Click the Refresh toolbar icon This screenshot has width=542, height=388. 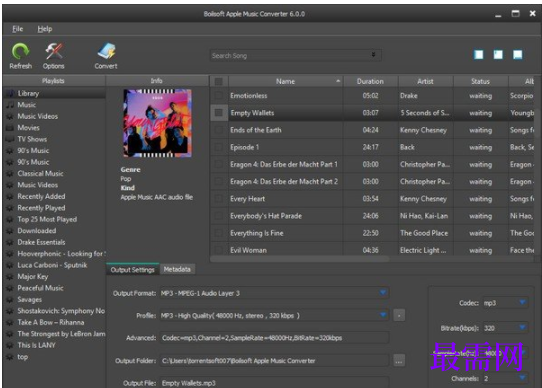pyautogui.click(x=20, y=52)
